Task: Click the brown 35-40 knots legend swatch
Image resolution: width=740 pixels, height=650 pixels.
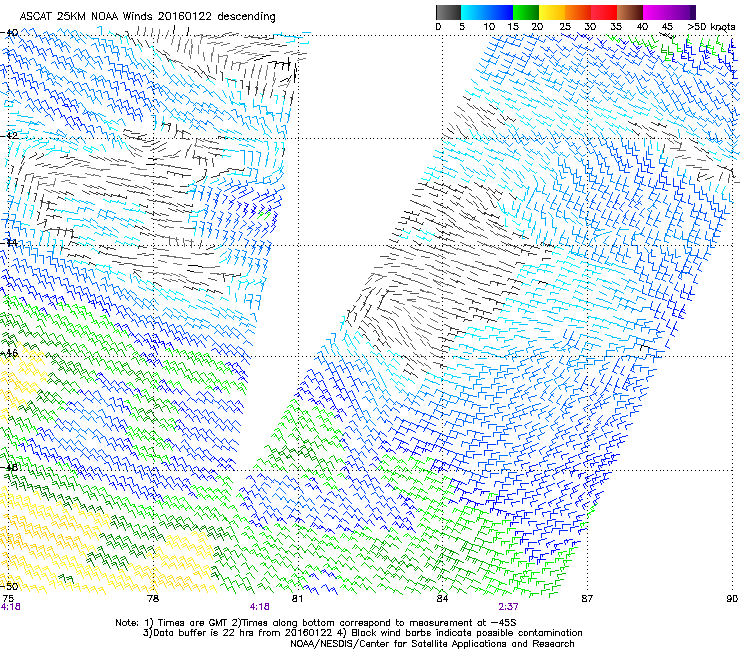Action: tap(630, 12)
